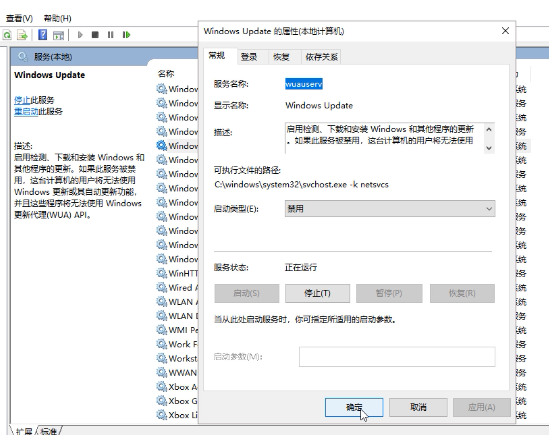Select the Wired service row icon
The height and width of the screenshot is (435, 549).
(x=161, y=288)
